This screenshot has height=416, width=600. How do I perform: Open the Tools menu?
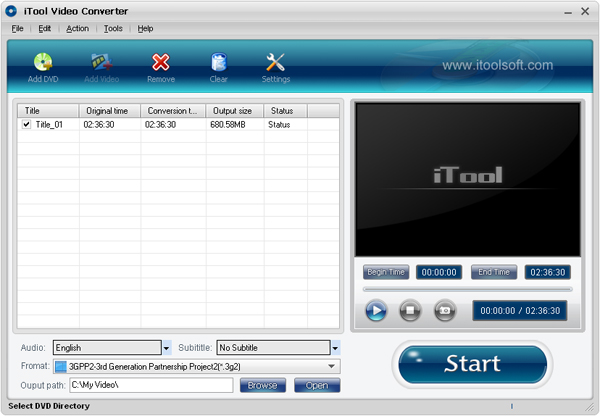click(113, 28)
